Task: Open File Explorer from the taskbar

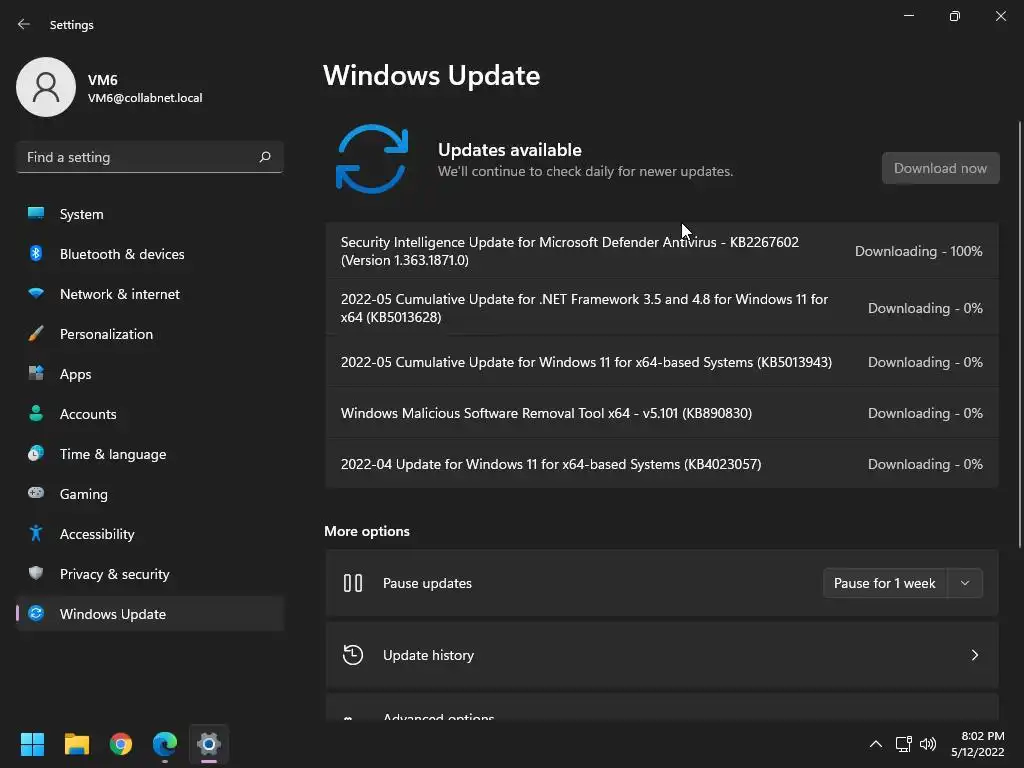Action: click(76, 744)
